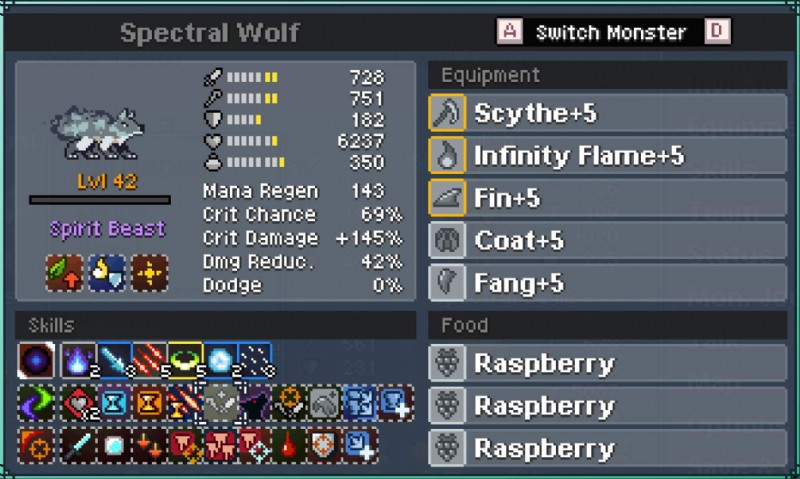Select the orange hourglass passive skill
The height and width of the screenshot is (479, 800).
point(149,403)
